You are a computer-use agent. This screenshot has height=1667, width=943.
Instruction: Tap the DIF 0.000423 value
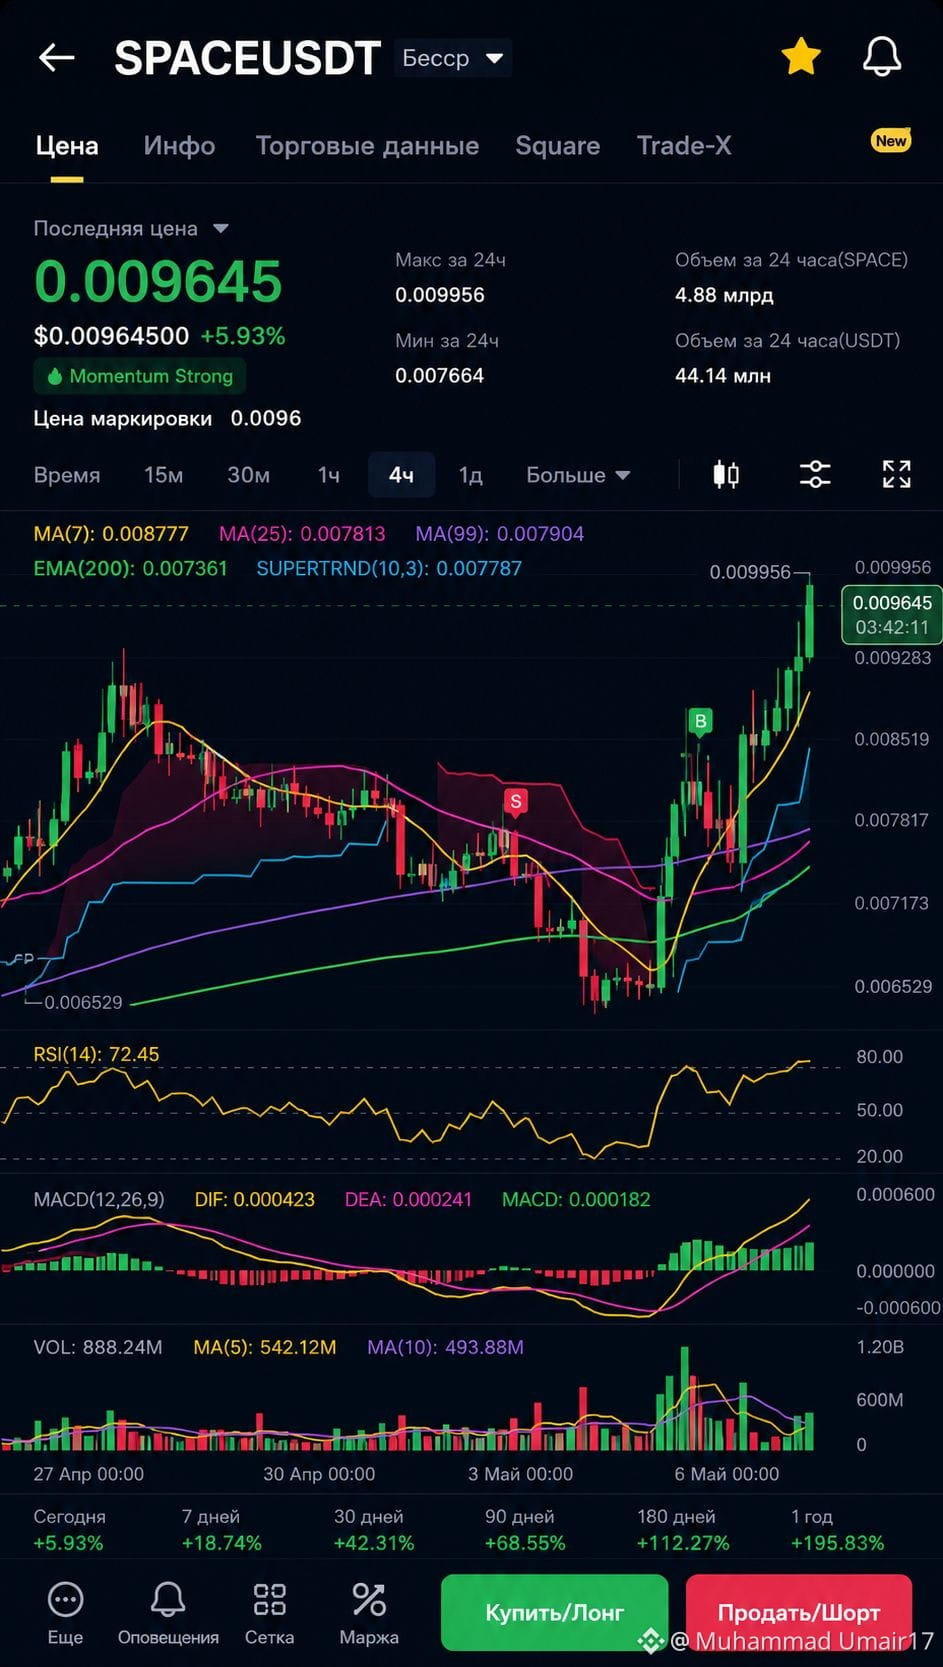click(255, 1199)
